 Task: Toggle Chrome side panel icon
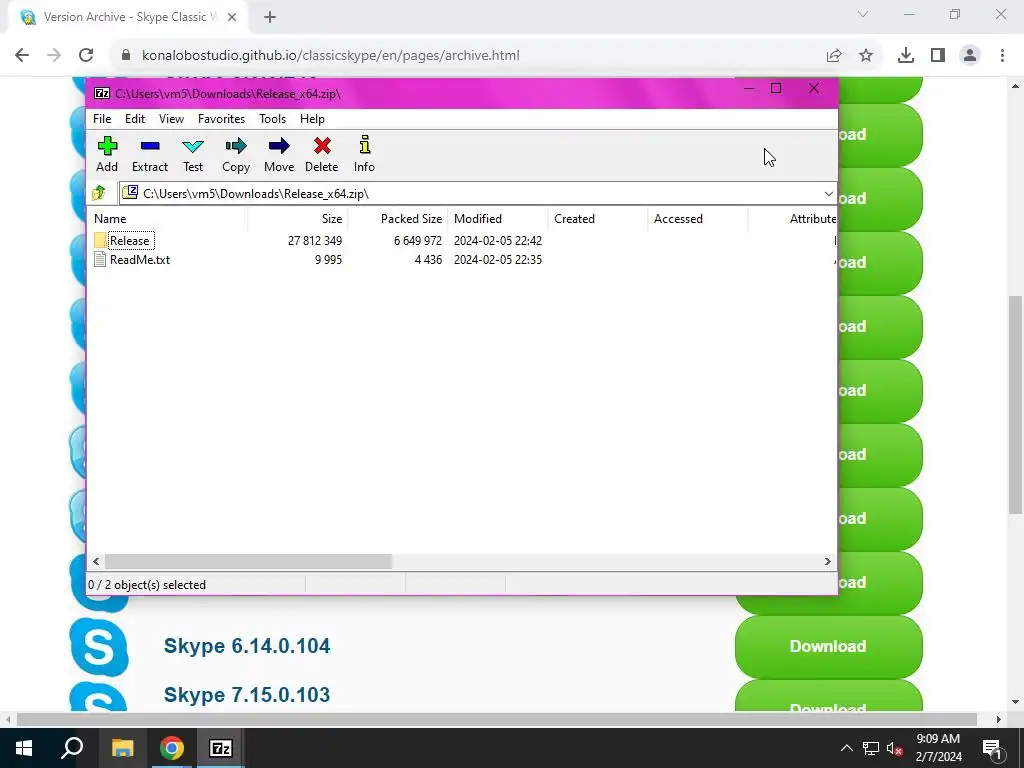[x=938, y=56]
